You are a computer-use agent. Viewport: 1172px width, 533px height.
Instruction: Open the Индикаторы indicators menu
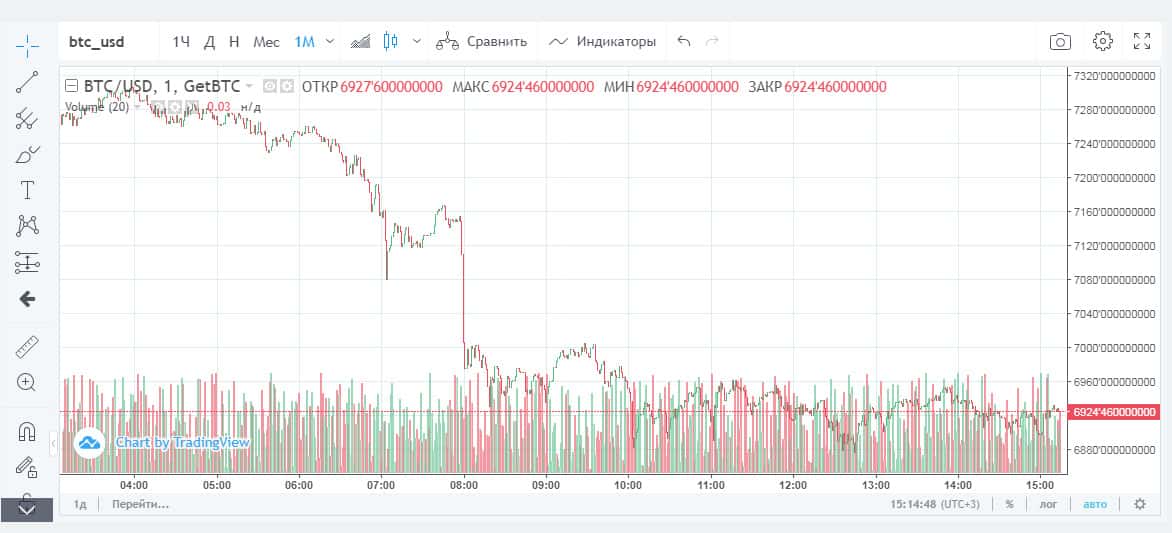pos(603,42)
